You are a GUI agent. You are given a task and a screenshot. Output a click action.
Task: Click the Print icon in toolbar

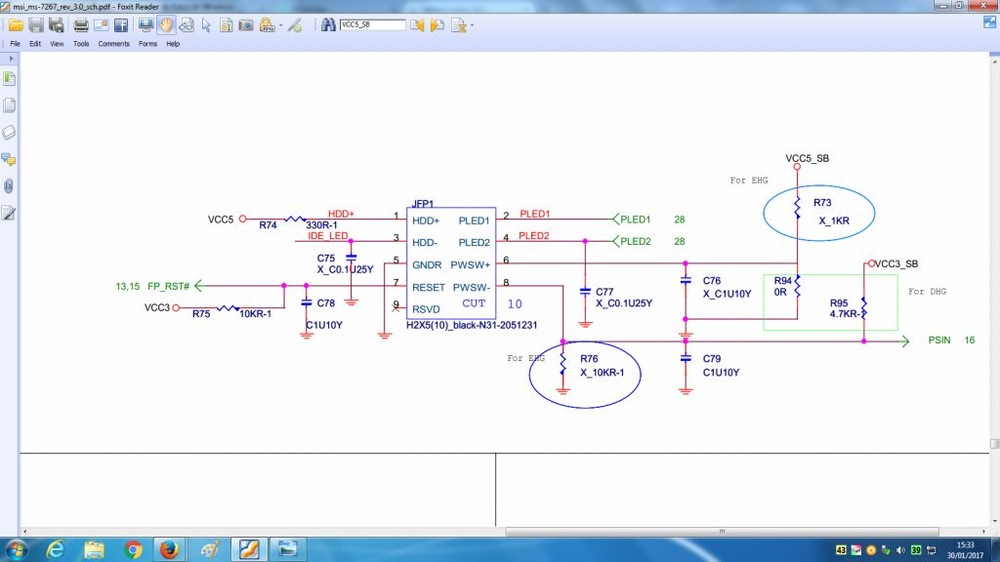coord(82,24)
